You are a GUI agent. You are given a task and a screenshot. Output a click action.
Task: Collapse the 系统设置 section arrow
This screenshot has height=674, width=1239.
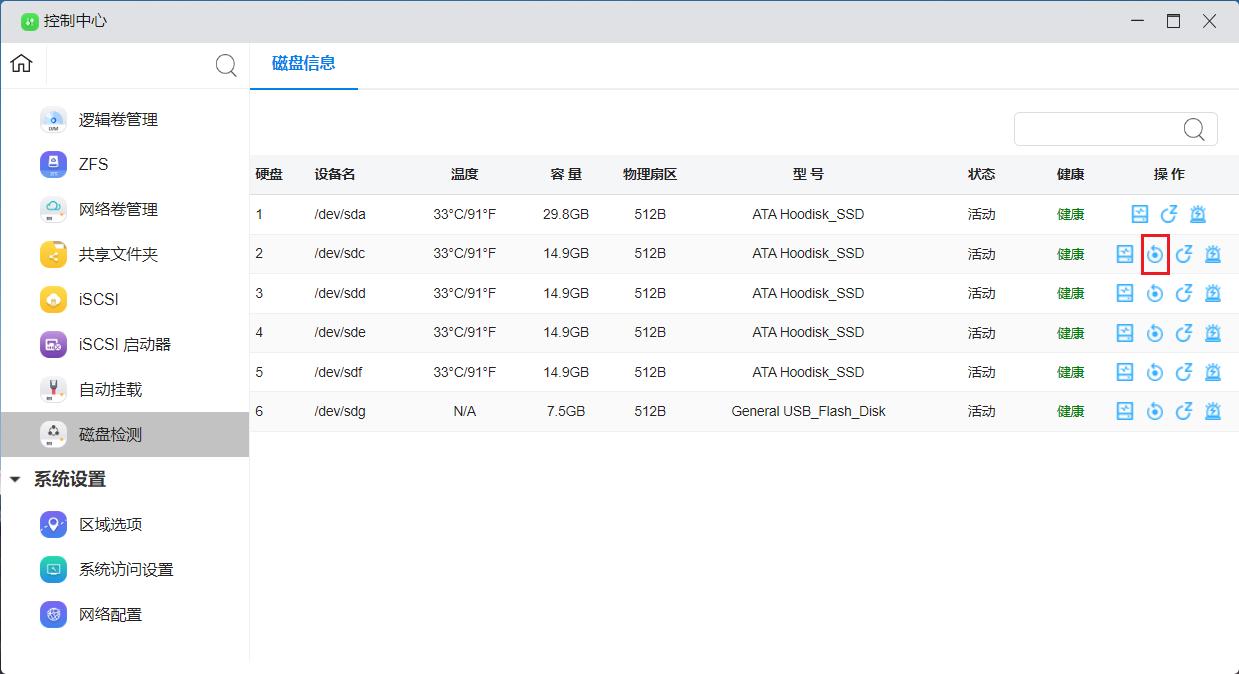[x=14, y=480]
